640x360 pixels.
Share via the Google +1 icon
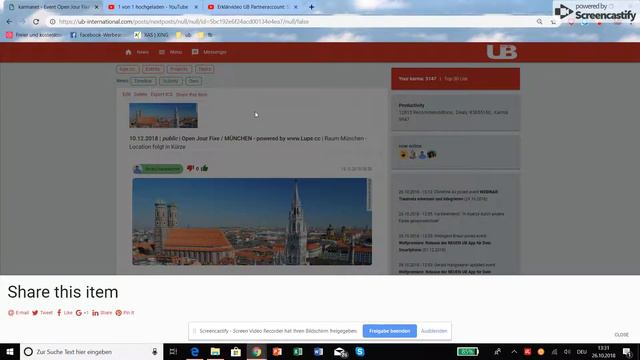[82, 313]
